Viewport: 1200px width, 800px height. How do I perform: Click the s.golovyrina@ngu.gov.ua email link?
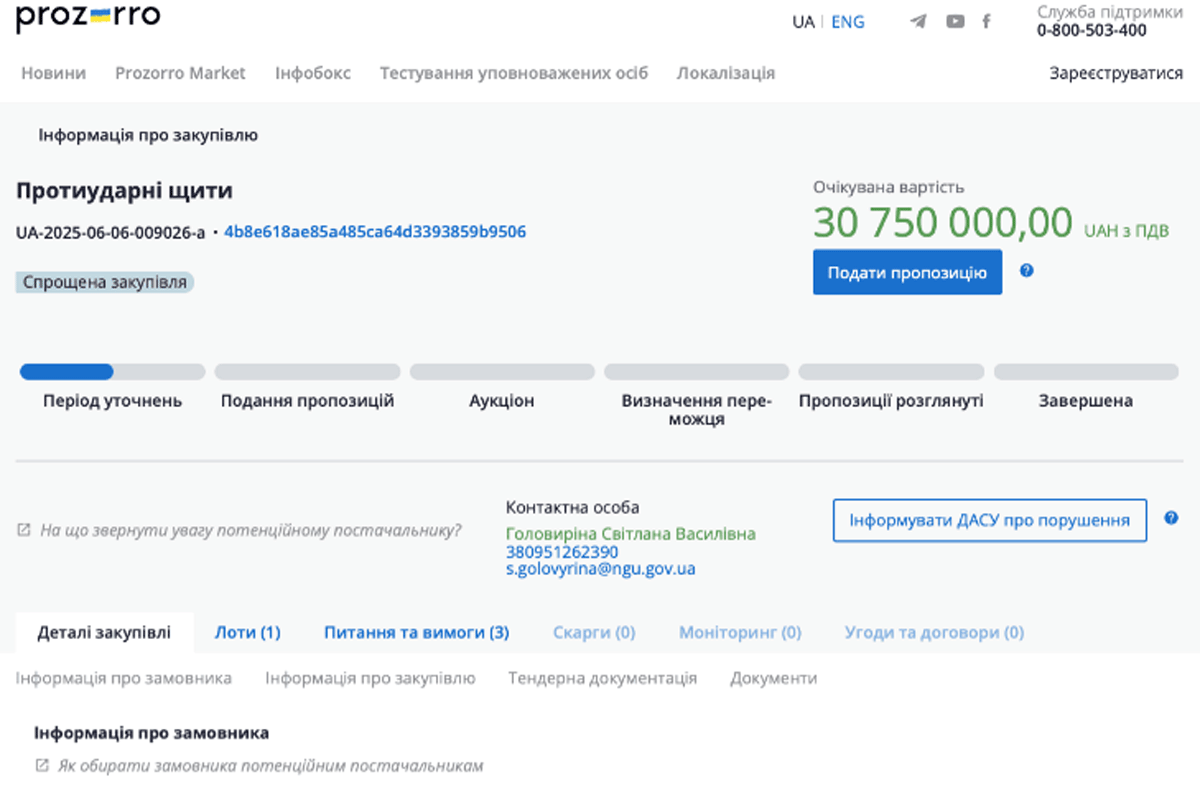[601, 569]
